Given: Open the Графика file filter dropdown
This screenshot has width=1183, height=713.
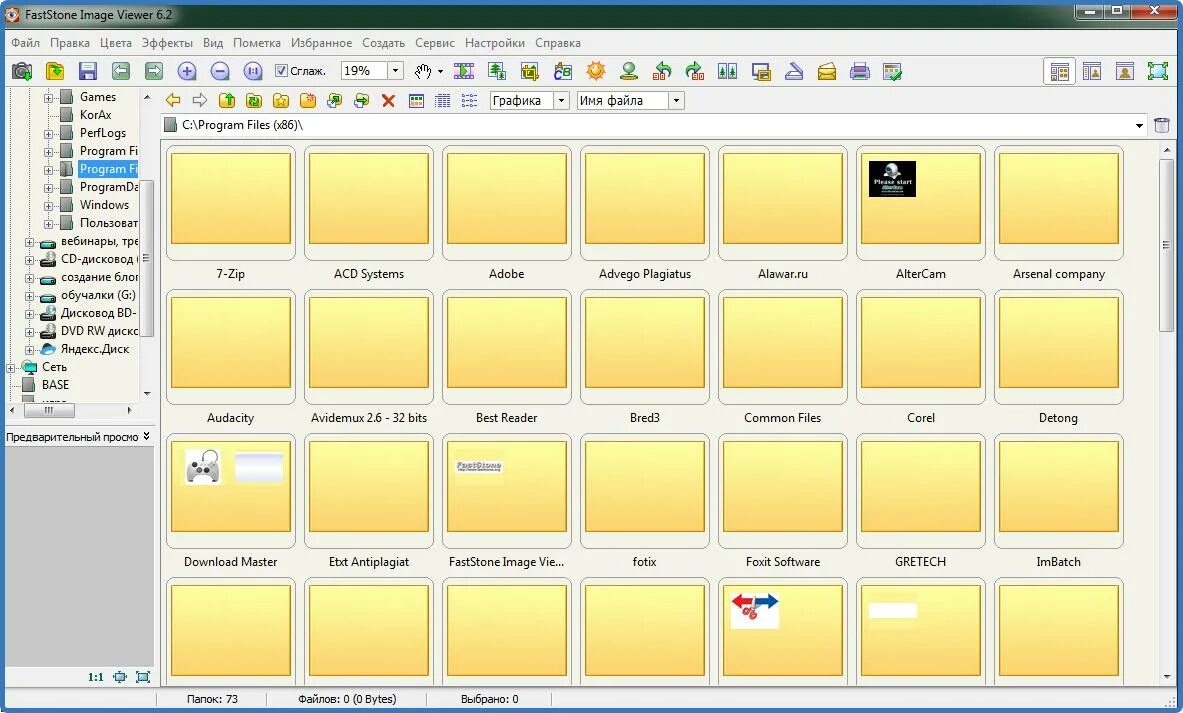Looking at the screenshot, I should [x=561, y=100].
